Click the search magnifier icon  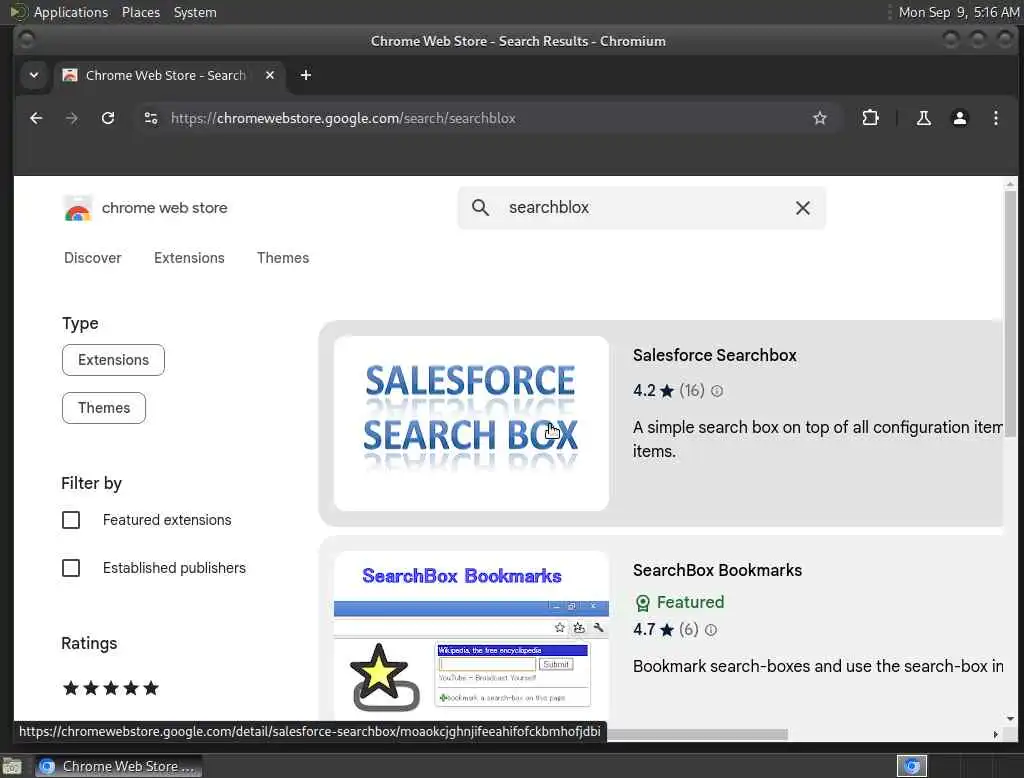click(x=480, y=208)
